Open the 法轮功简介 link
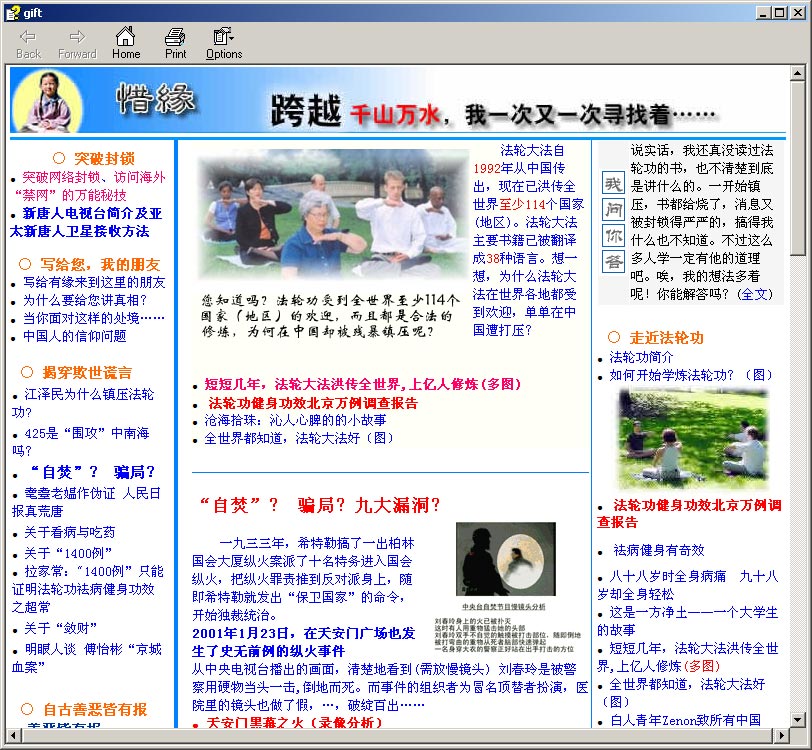The height and width of the screenshot is (750, 812). pos(641,357)
